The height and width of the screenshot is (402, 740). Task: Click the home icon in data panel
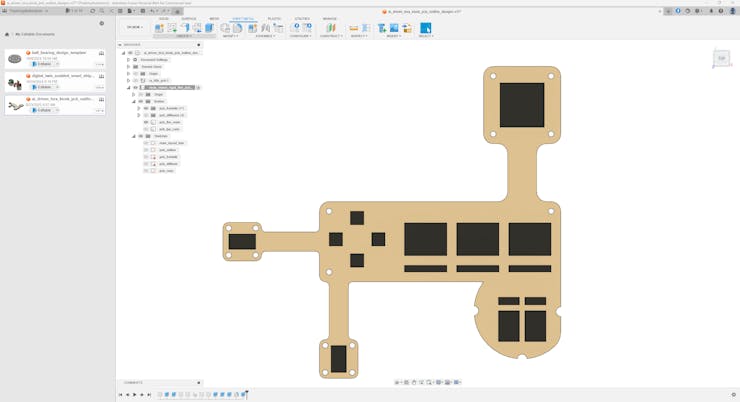[7, 34]
